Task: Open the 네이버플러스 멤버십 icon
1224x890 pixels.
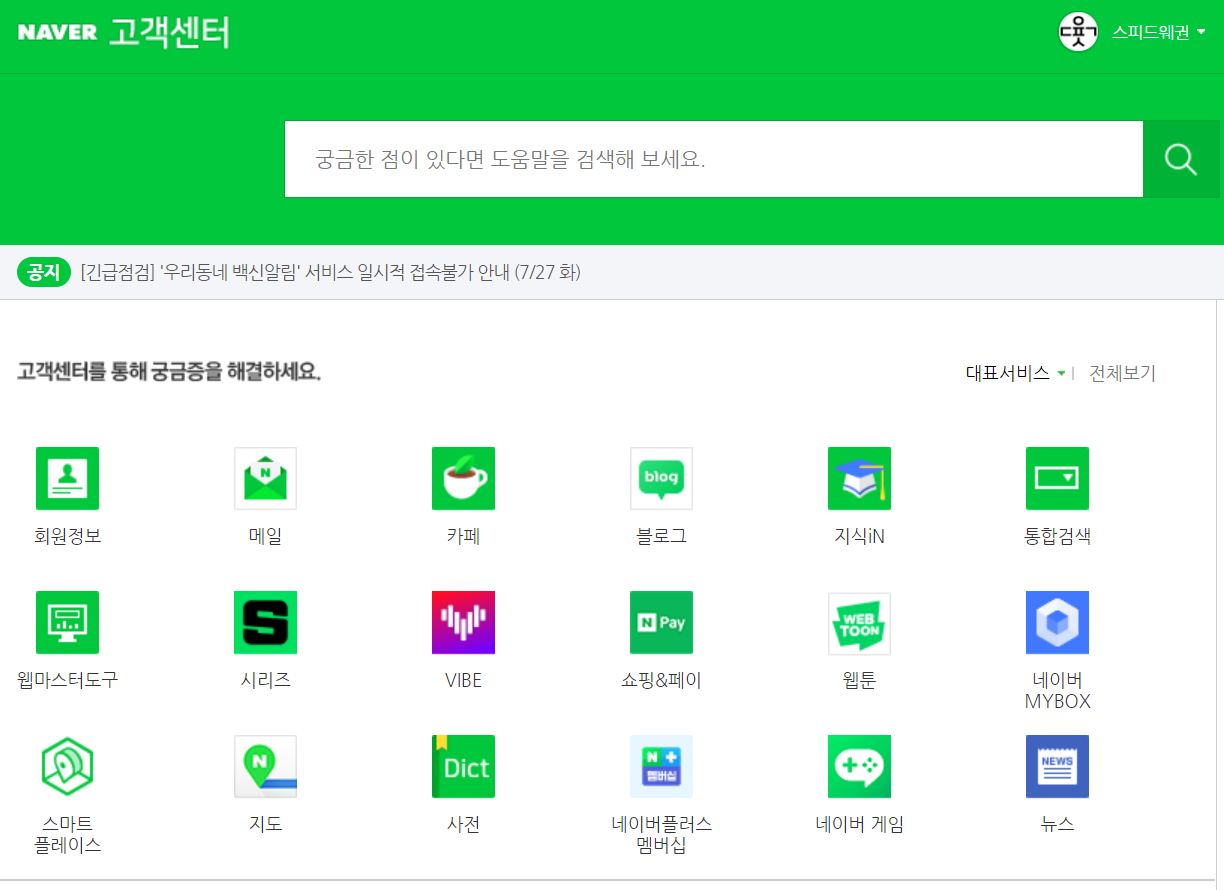Action: pos(661,766)
